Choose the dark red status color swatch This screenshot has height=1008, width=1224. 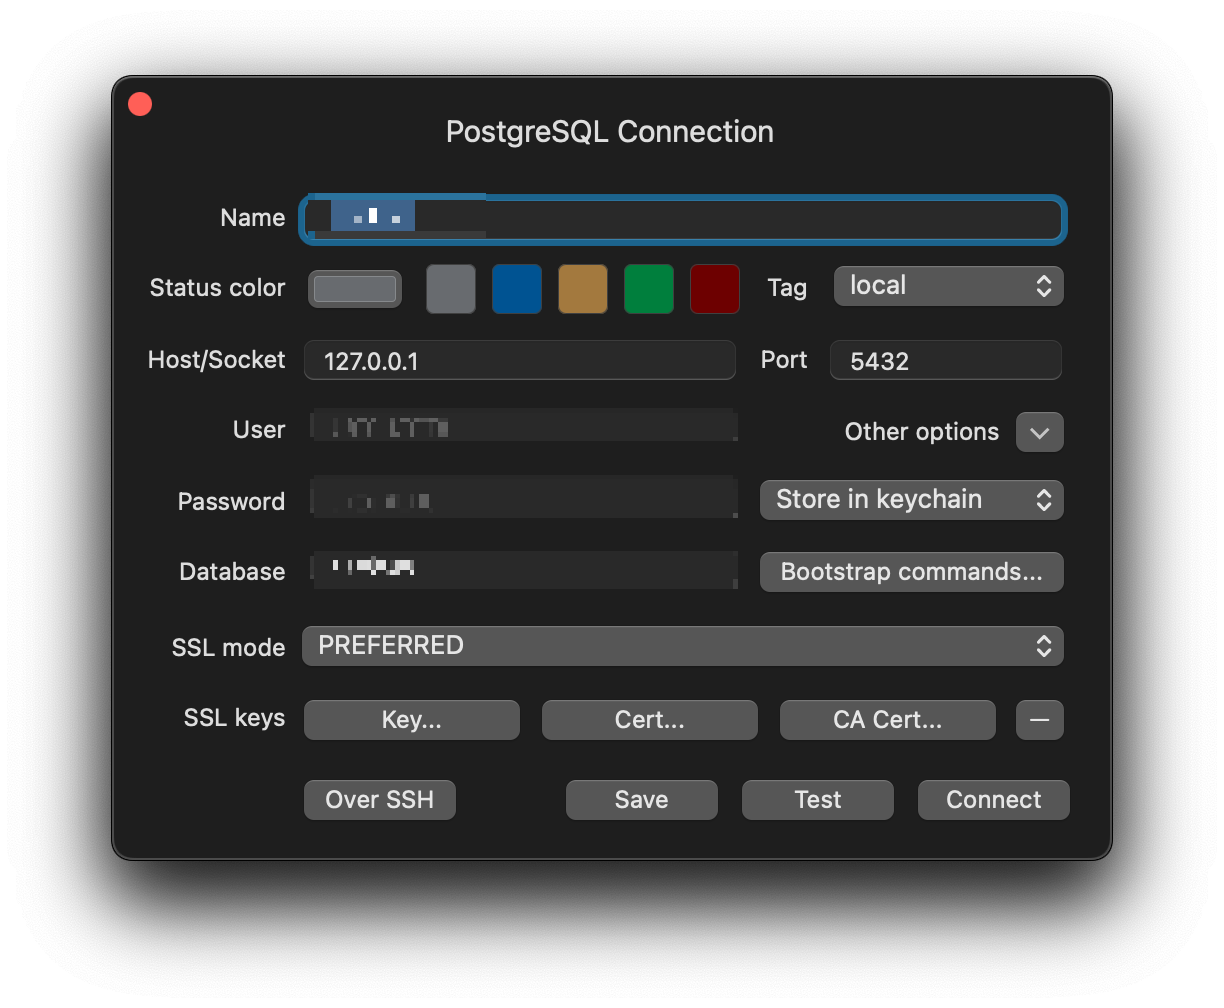click(715, 289)
